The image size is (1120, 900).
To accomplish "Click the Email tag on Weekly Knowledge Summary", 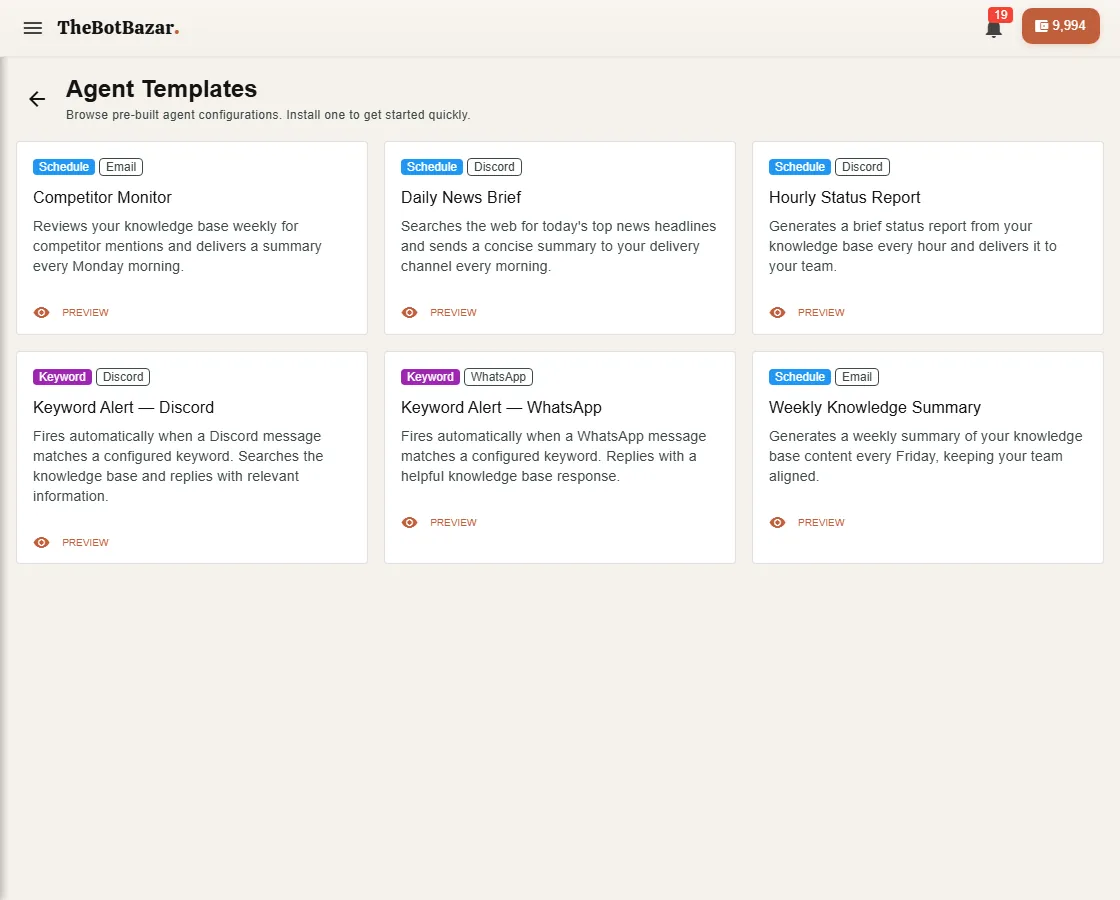I will (x=856, y=376).
